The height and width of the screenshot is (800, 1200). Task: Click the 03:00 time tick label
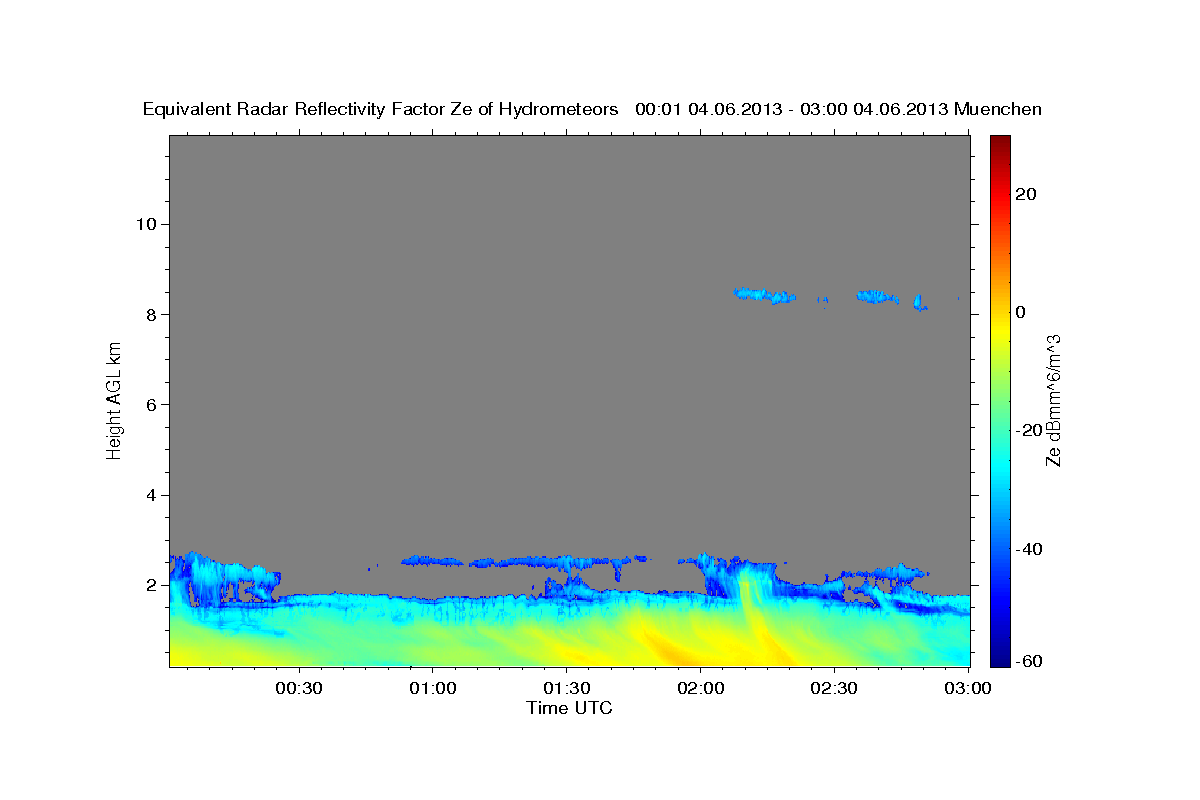(967, 689)
